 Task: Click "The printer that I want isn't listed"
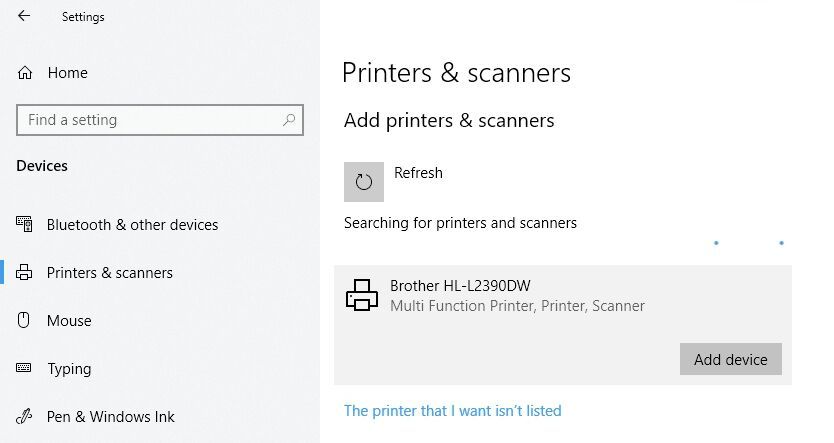452,411
